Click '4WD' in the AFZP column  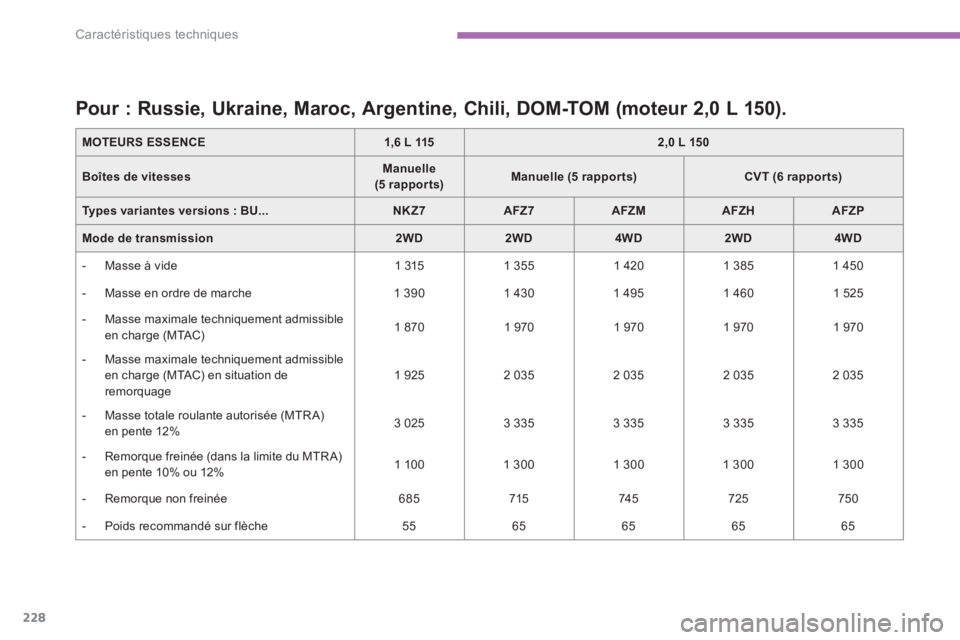(848, 238)
